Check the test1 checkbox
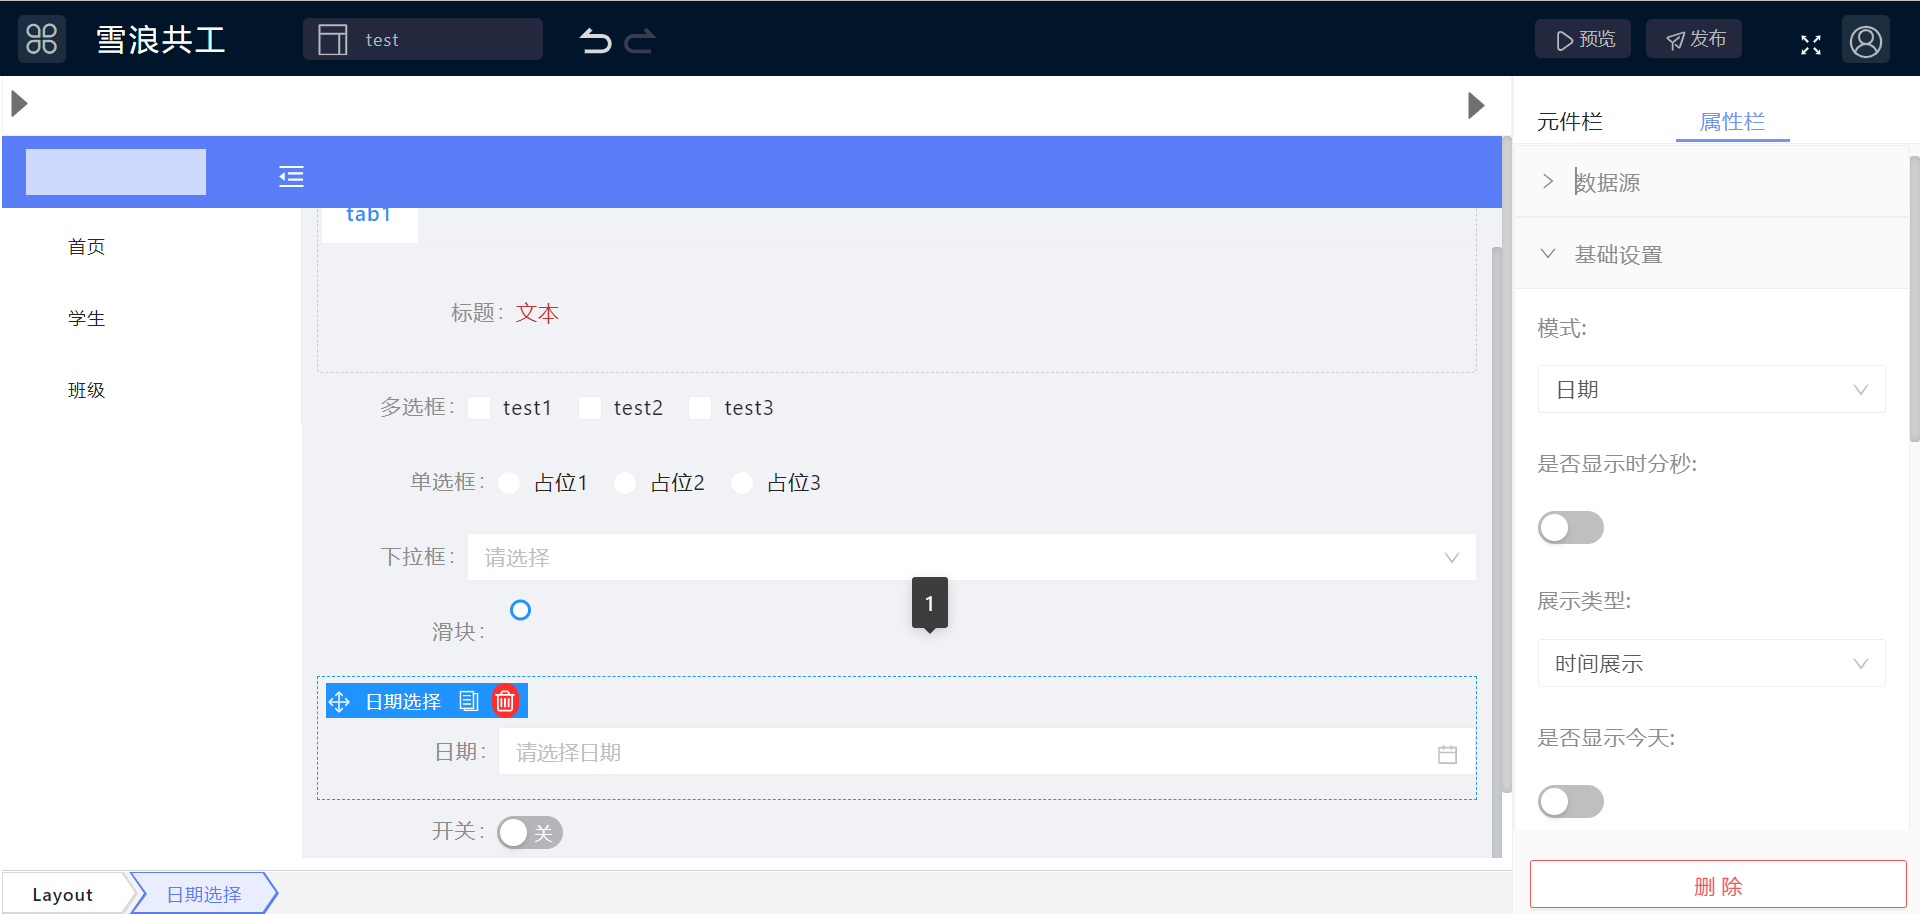This screenshot has width=1920, height=914. tap(480, 408)
